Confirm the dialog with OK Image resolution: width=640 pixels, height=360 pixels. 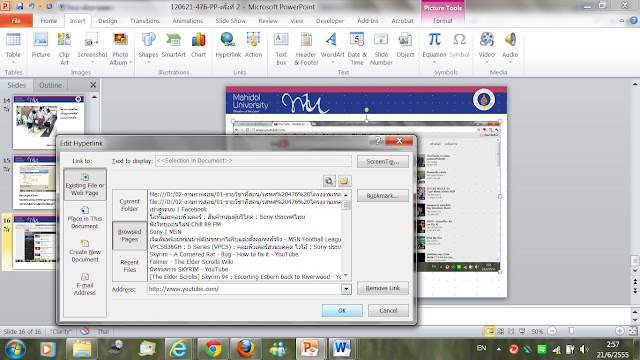(x=342, y=310)
